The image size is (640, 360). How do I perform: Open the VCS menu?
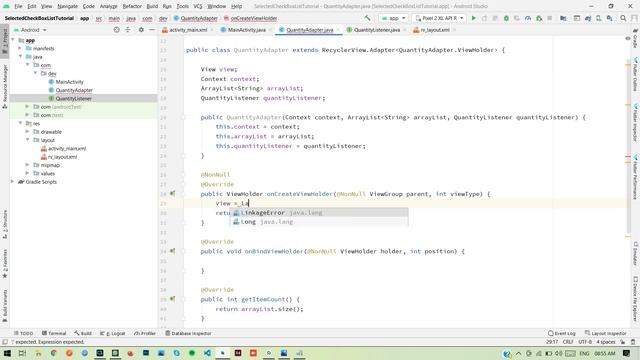(x=198, y=6)
